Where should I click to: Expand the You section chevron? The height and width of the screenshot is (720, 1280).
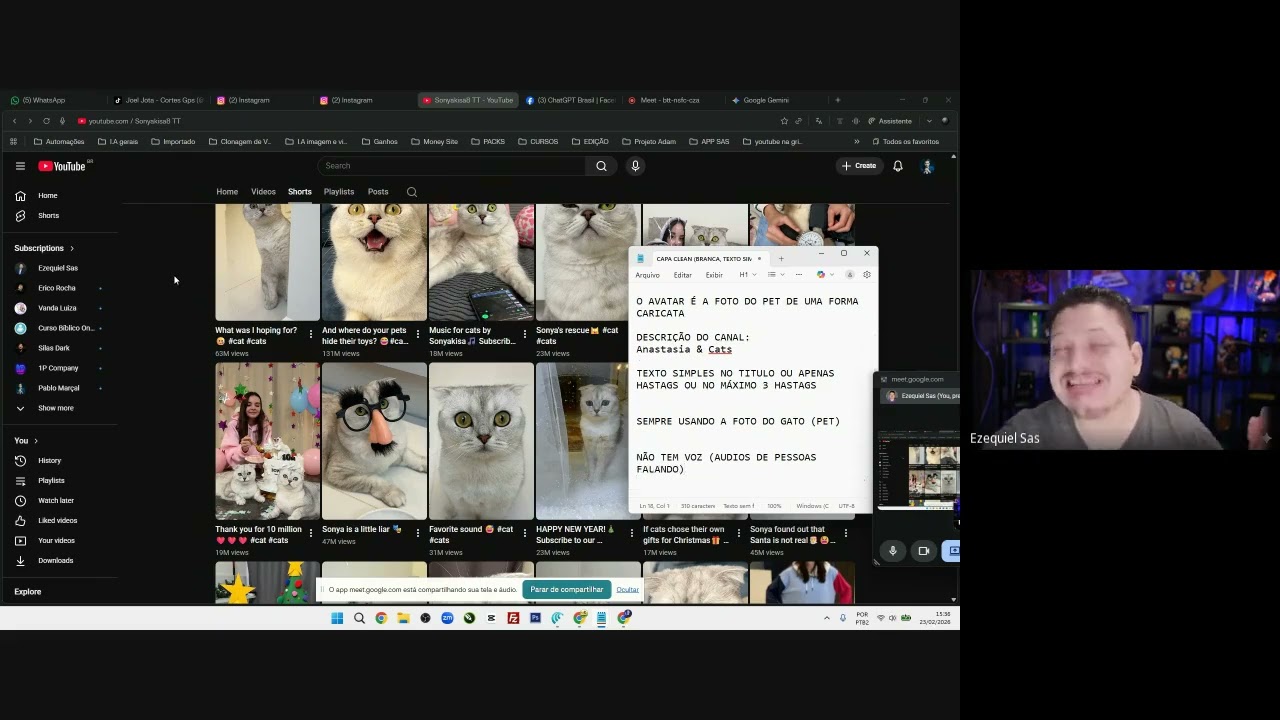pyautogui.click(x=36, y=441)
